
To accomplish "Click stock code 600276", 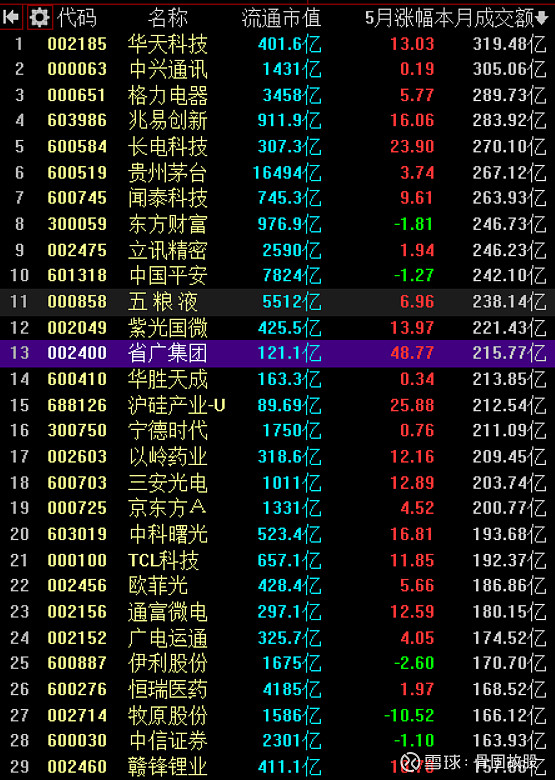I will click(77, 689).
